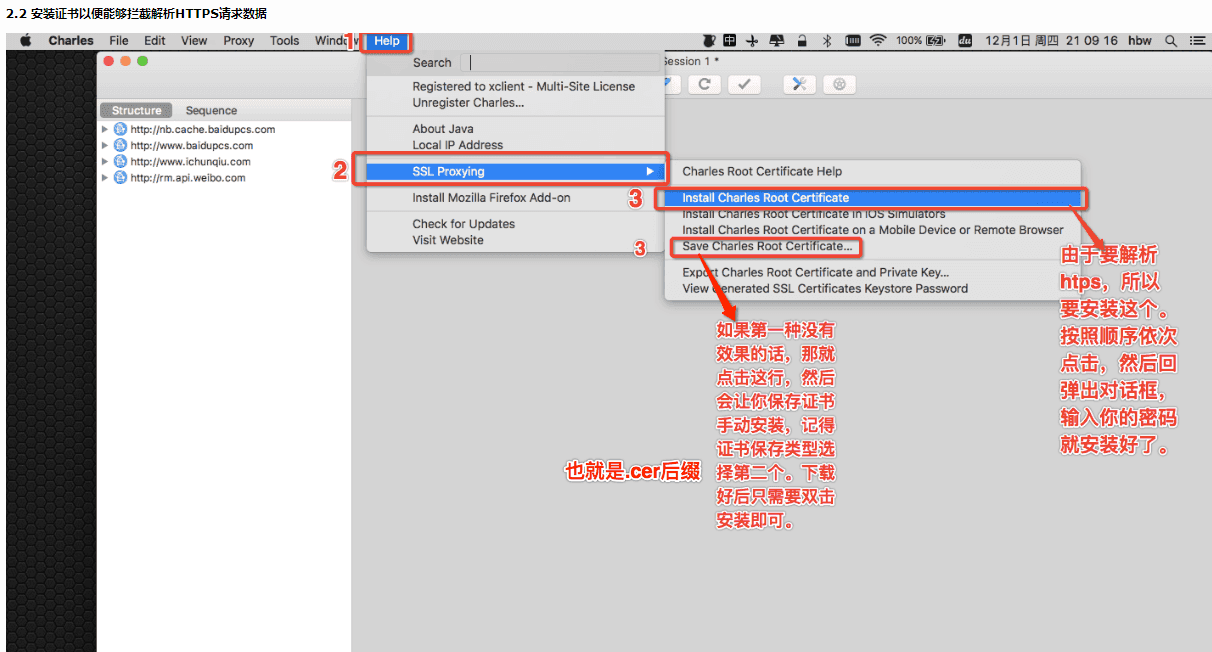Image resolution: width=1212 pixels, height=652 pixels.
Task: Switch to the Structure tab
Action: (136, 111)
